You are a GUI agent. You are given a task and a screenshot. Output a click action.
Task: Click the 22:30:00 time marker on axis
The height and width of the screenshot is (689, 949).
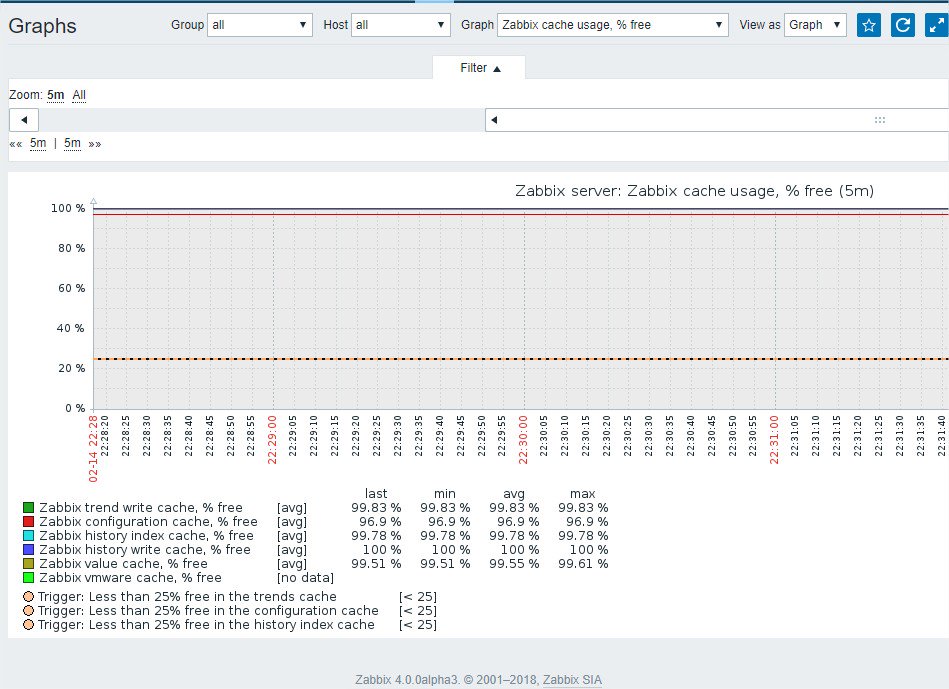tap(524, 440)
